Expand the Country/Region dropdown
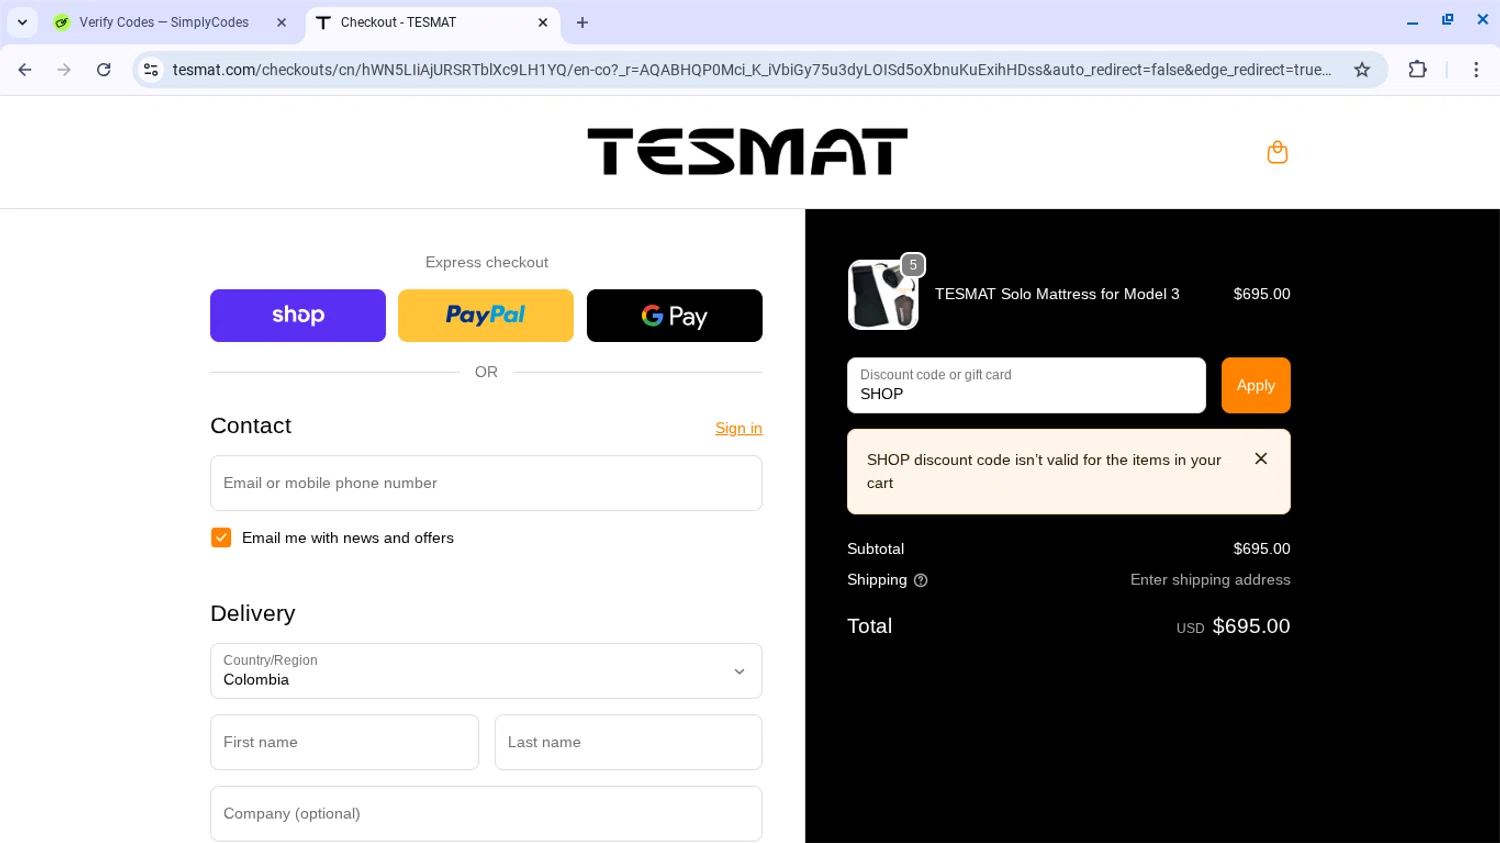 pyautogui.click(x=486, y=671)
